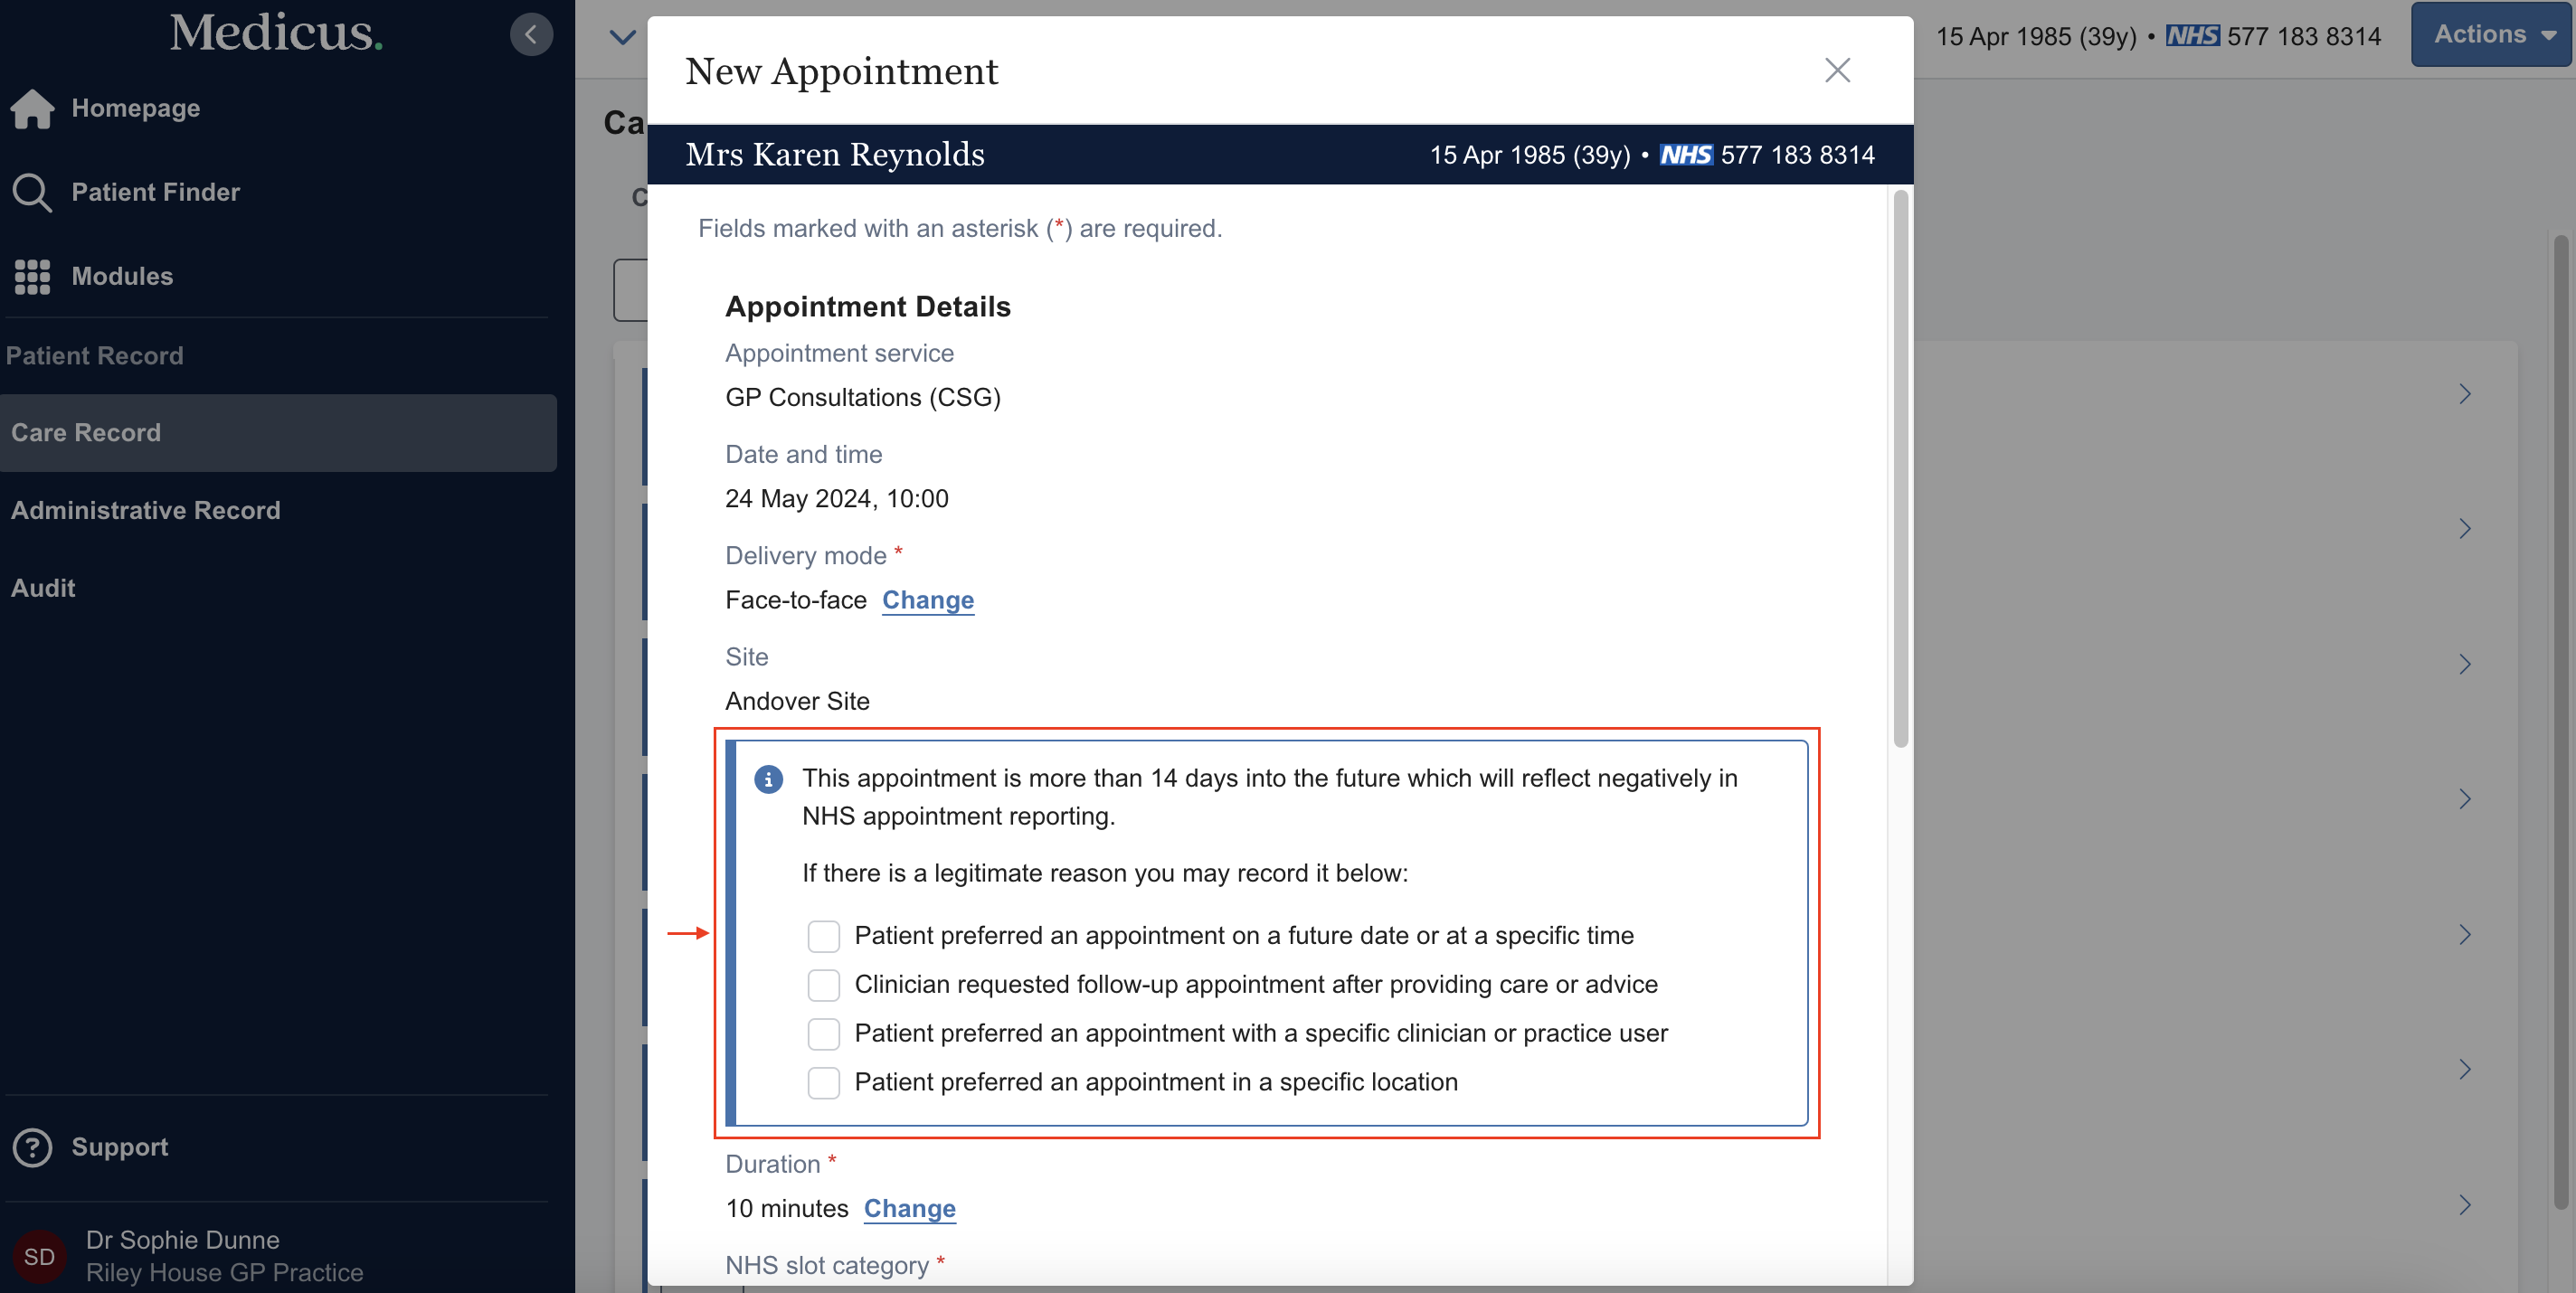Click the 'New Appointment' dialog title
2576x1293 pixels.
pos(842,72)
